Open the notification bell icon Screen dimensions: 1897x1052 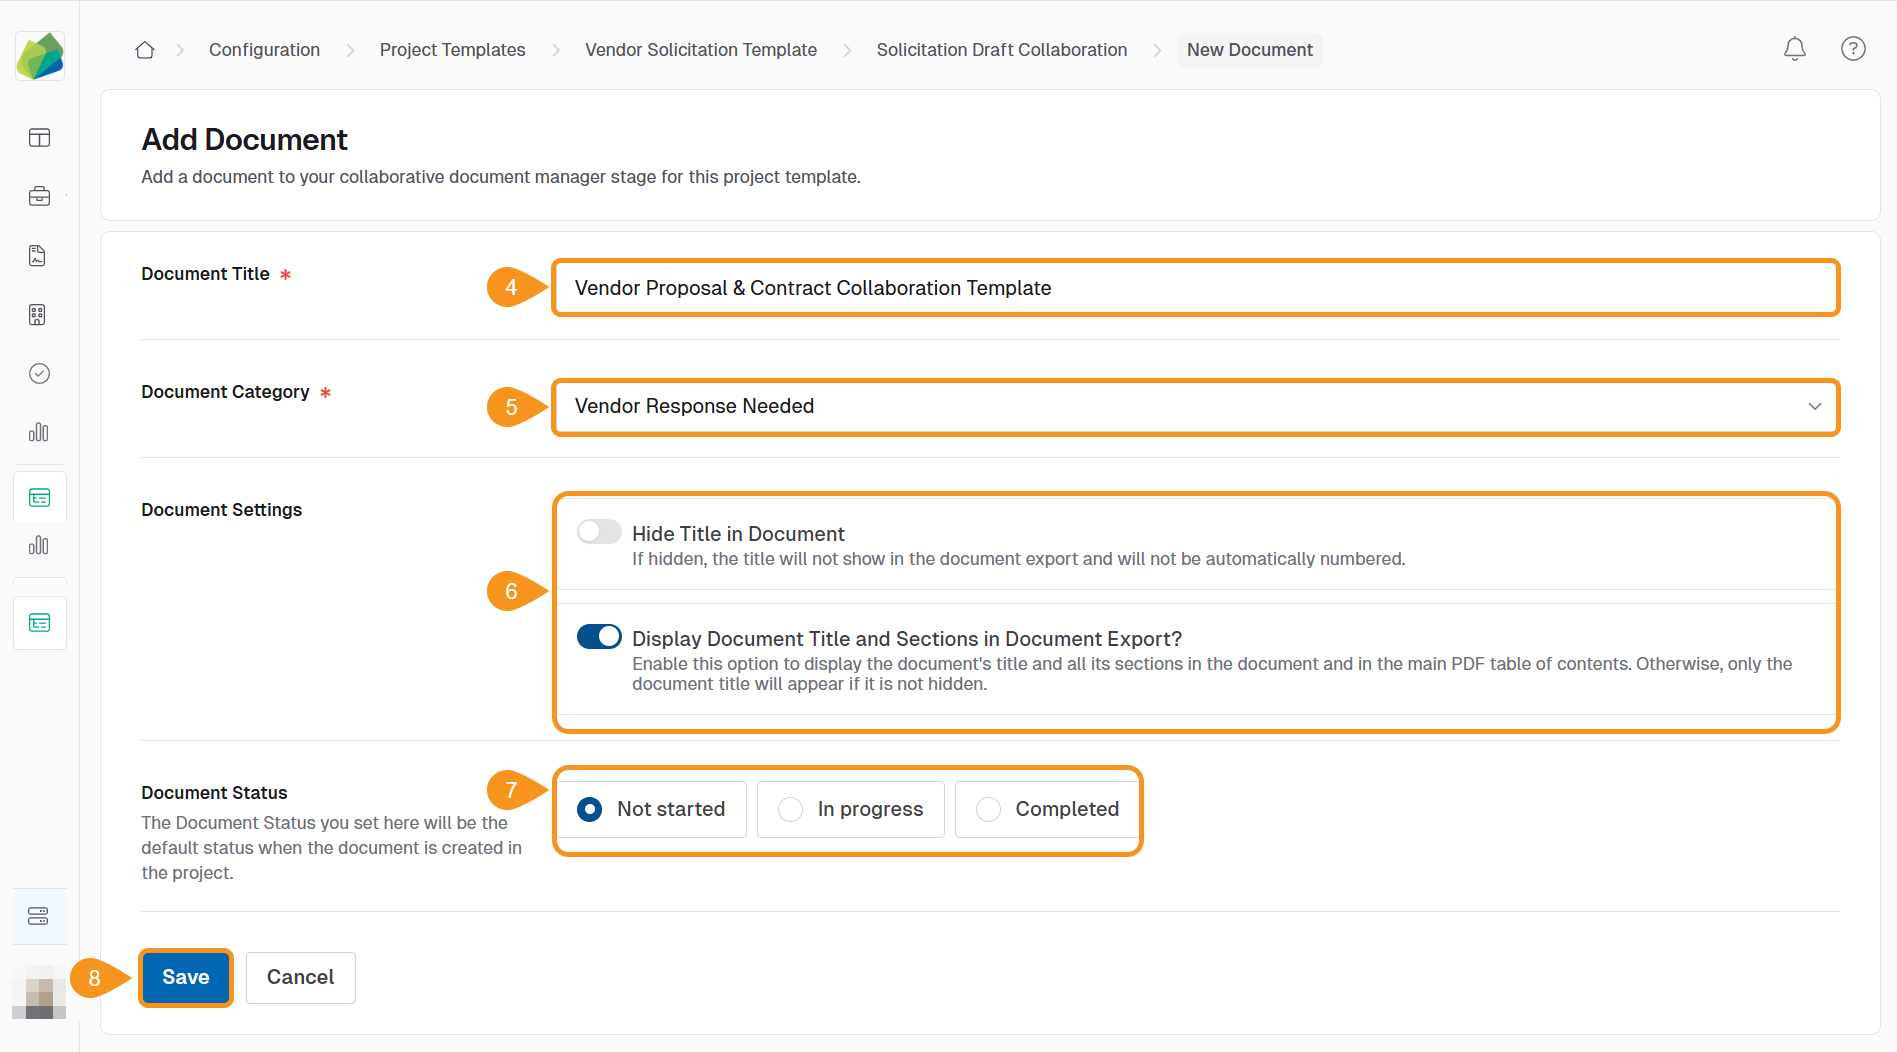(1795, 48)
